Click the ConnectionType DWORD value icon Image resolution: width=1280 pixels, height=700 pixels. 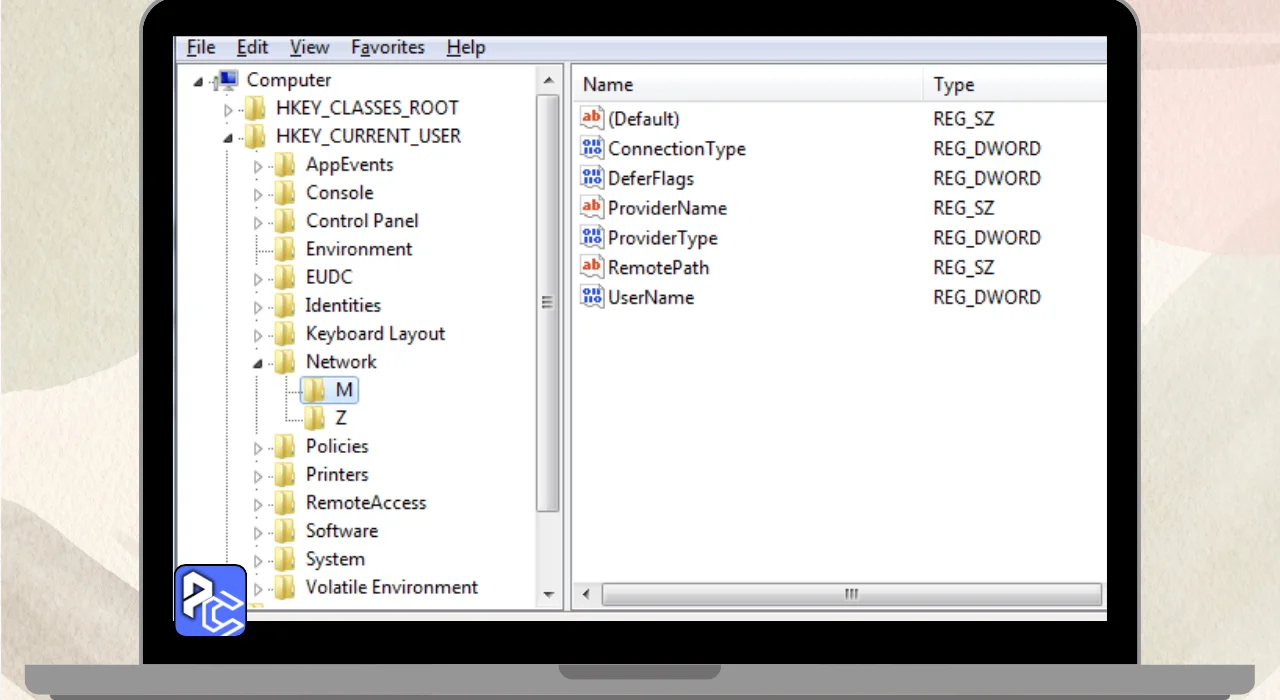[x=592, y=148]
